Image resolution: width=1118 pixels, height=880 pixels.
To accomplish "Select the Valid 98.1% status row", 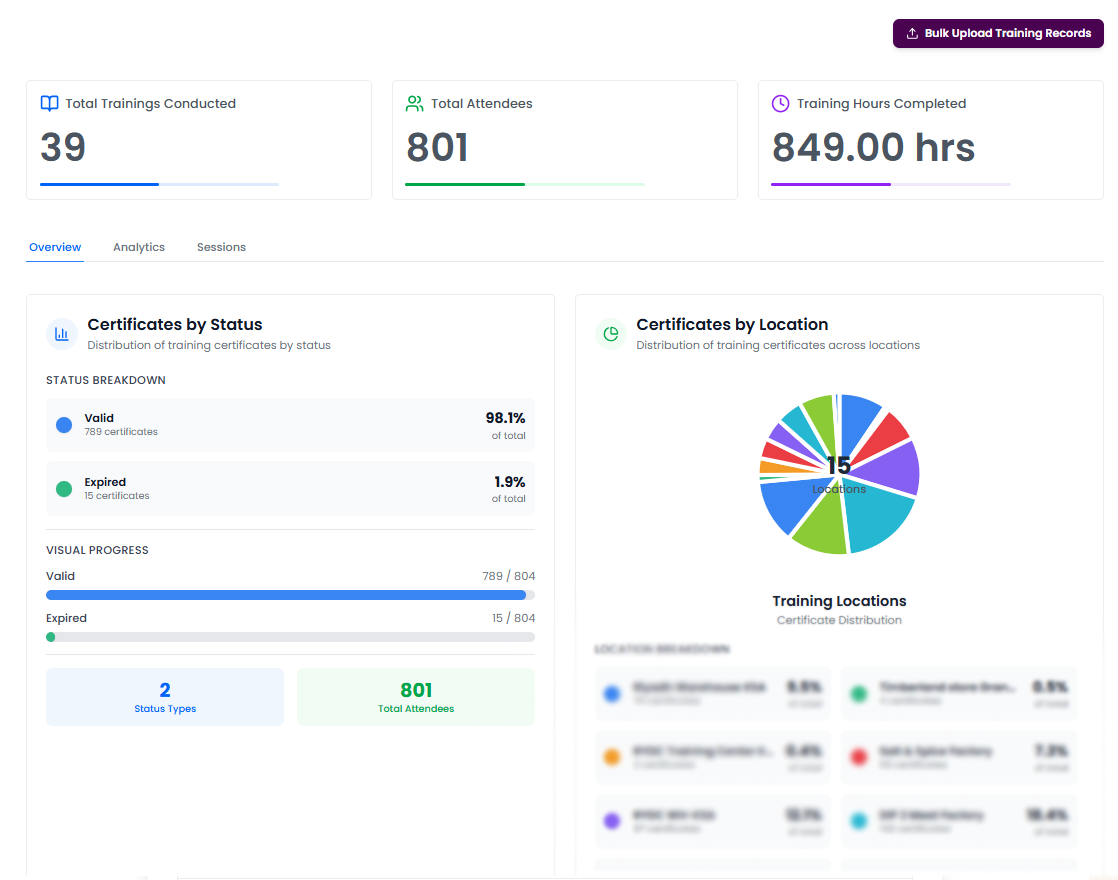I will [x=290, y=425].
